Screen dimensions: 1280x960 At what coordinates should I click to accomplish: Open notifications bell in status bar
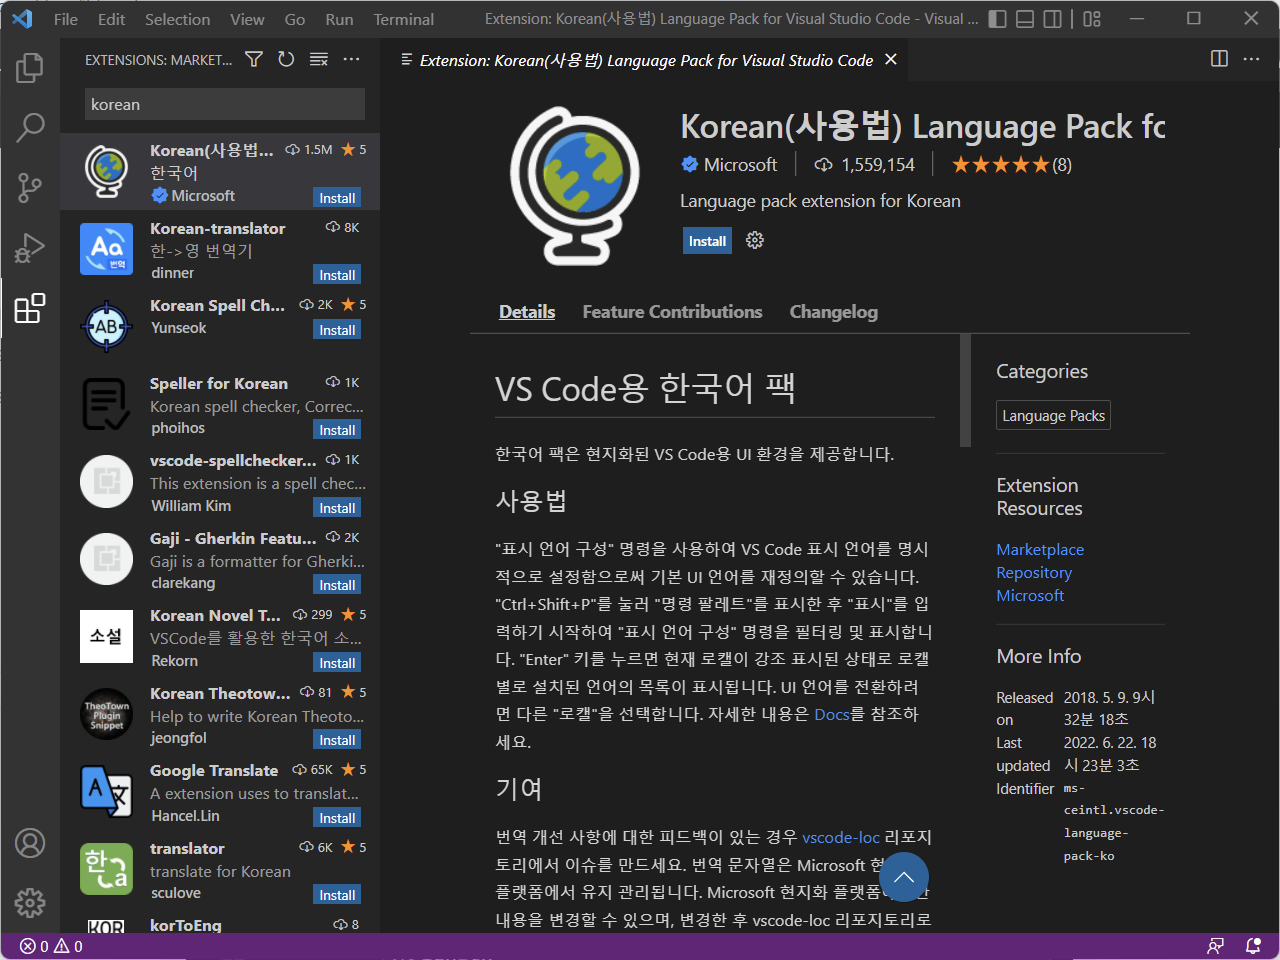tap(1253, 946)
